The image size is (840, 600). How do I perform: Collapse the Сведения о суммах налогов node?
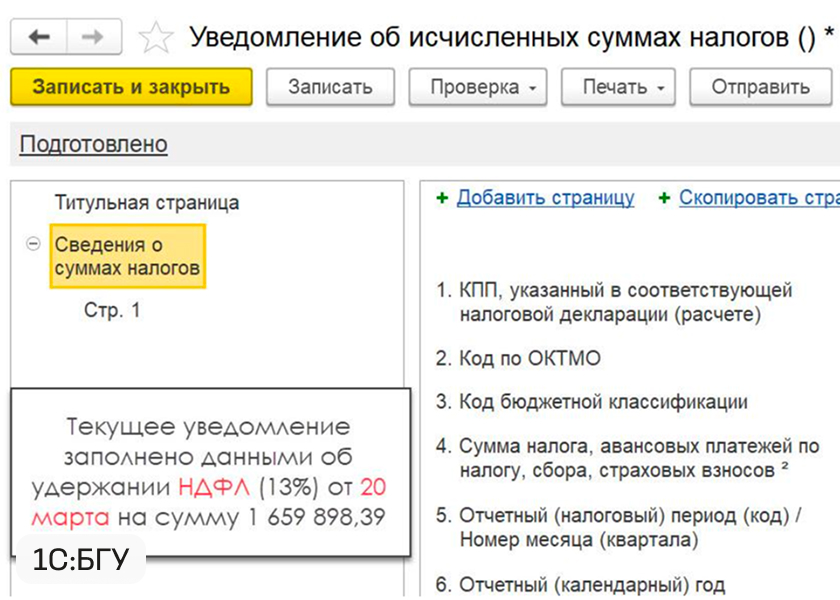(33, 244)
